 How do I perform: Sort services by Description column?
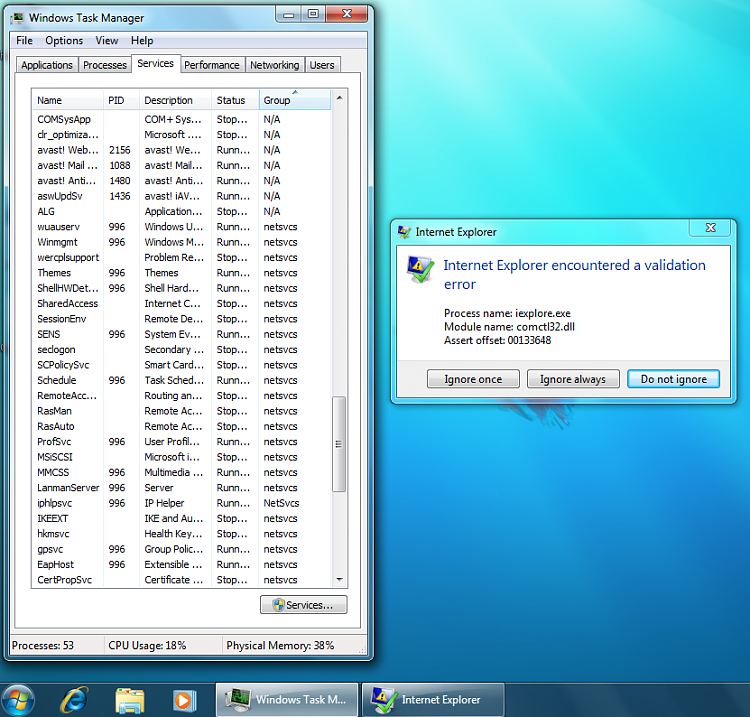coord(176,100)
